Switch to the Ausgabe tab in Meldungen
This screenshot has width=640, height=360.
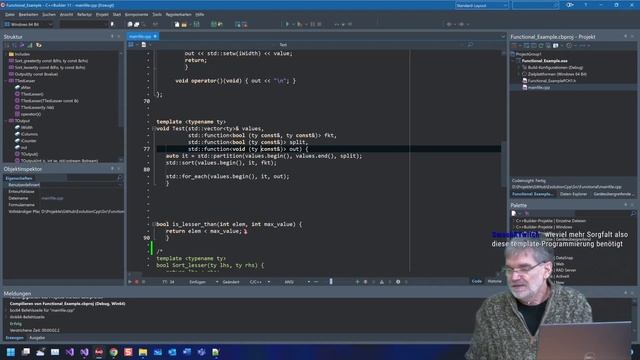[37, 338]
